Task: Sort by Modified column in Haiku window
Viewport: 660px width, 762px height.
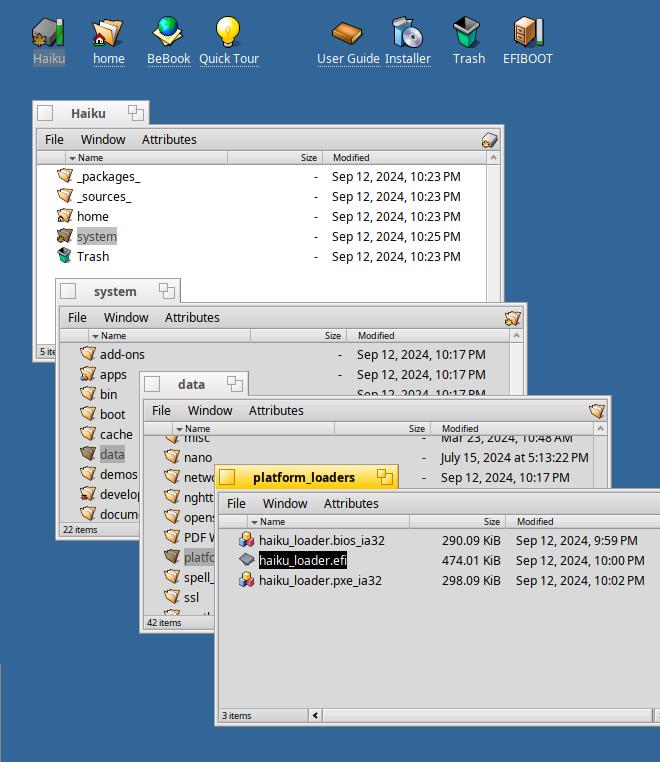Action: tap(404, 157)
